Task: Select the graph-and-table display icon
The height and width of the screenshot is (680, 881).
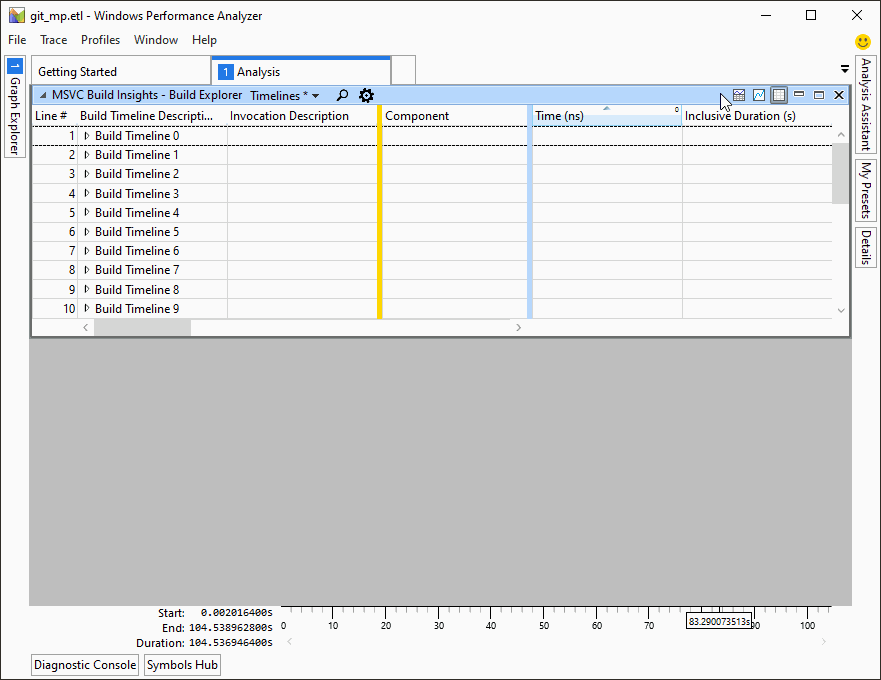Action: (738, 94)
